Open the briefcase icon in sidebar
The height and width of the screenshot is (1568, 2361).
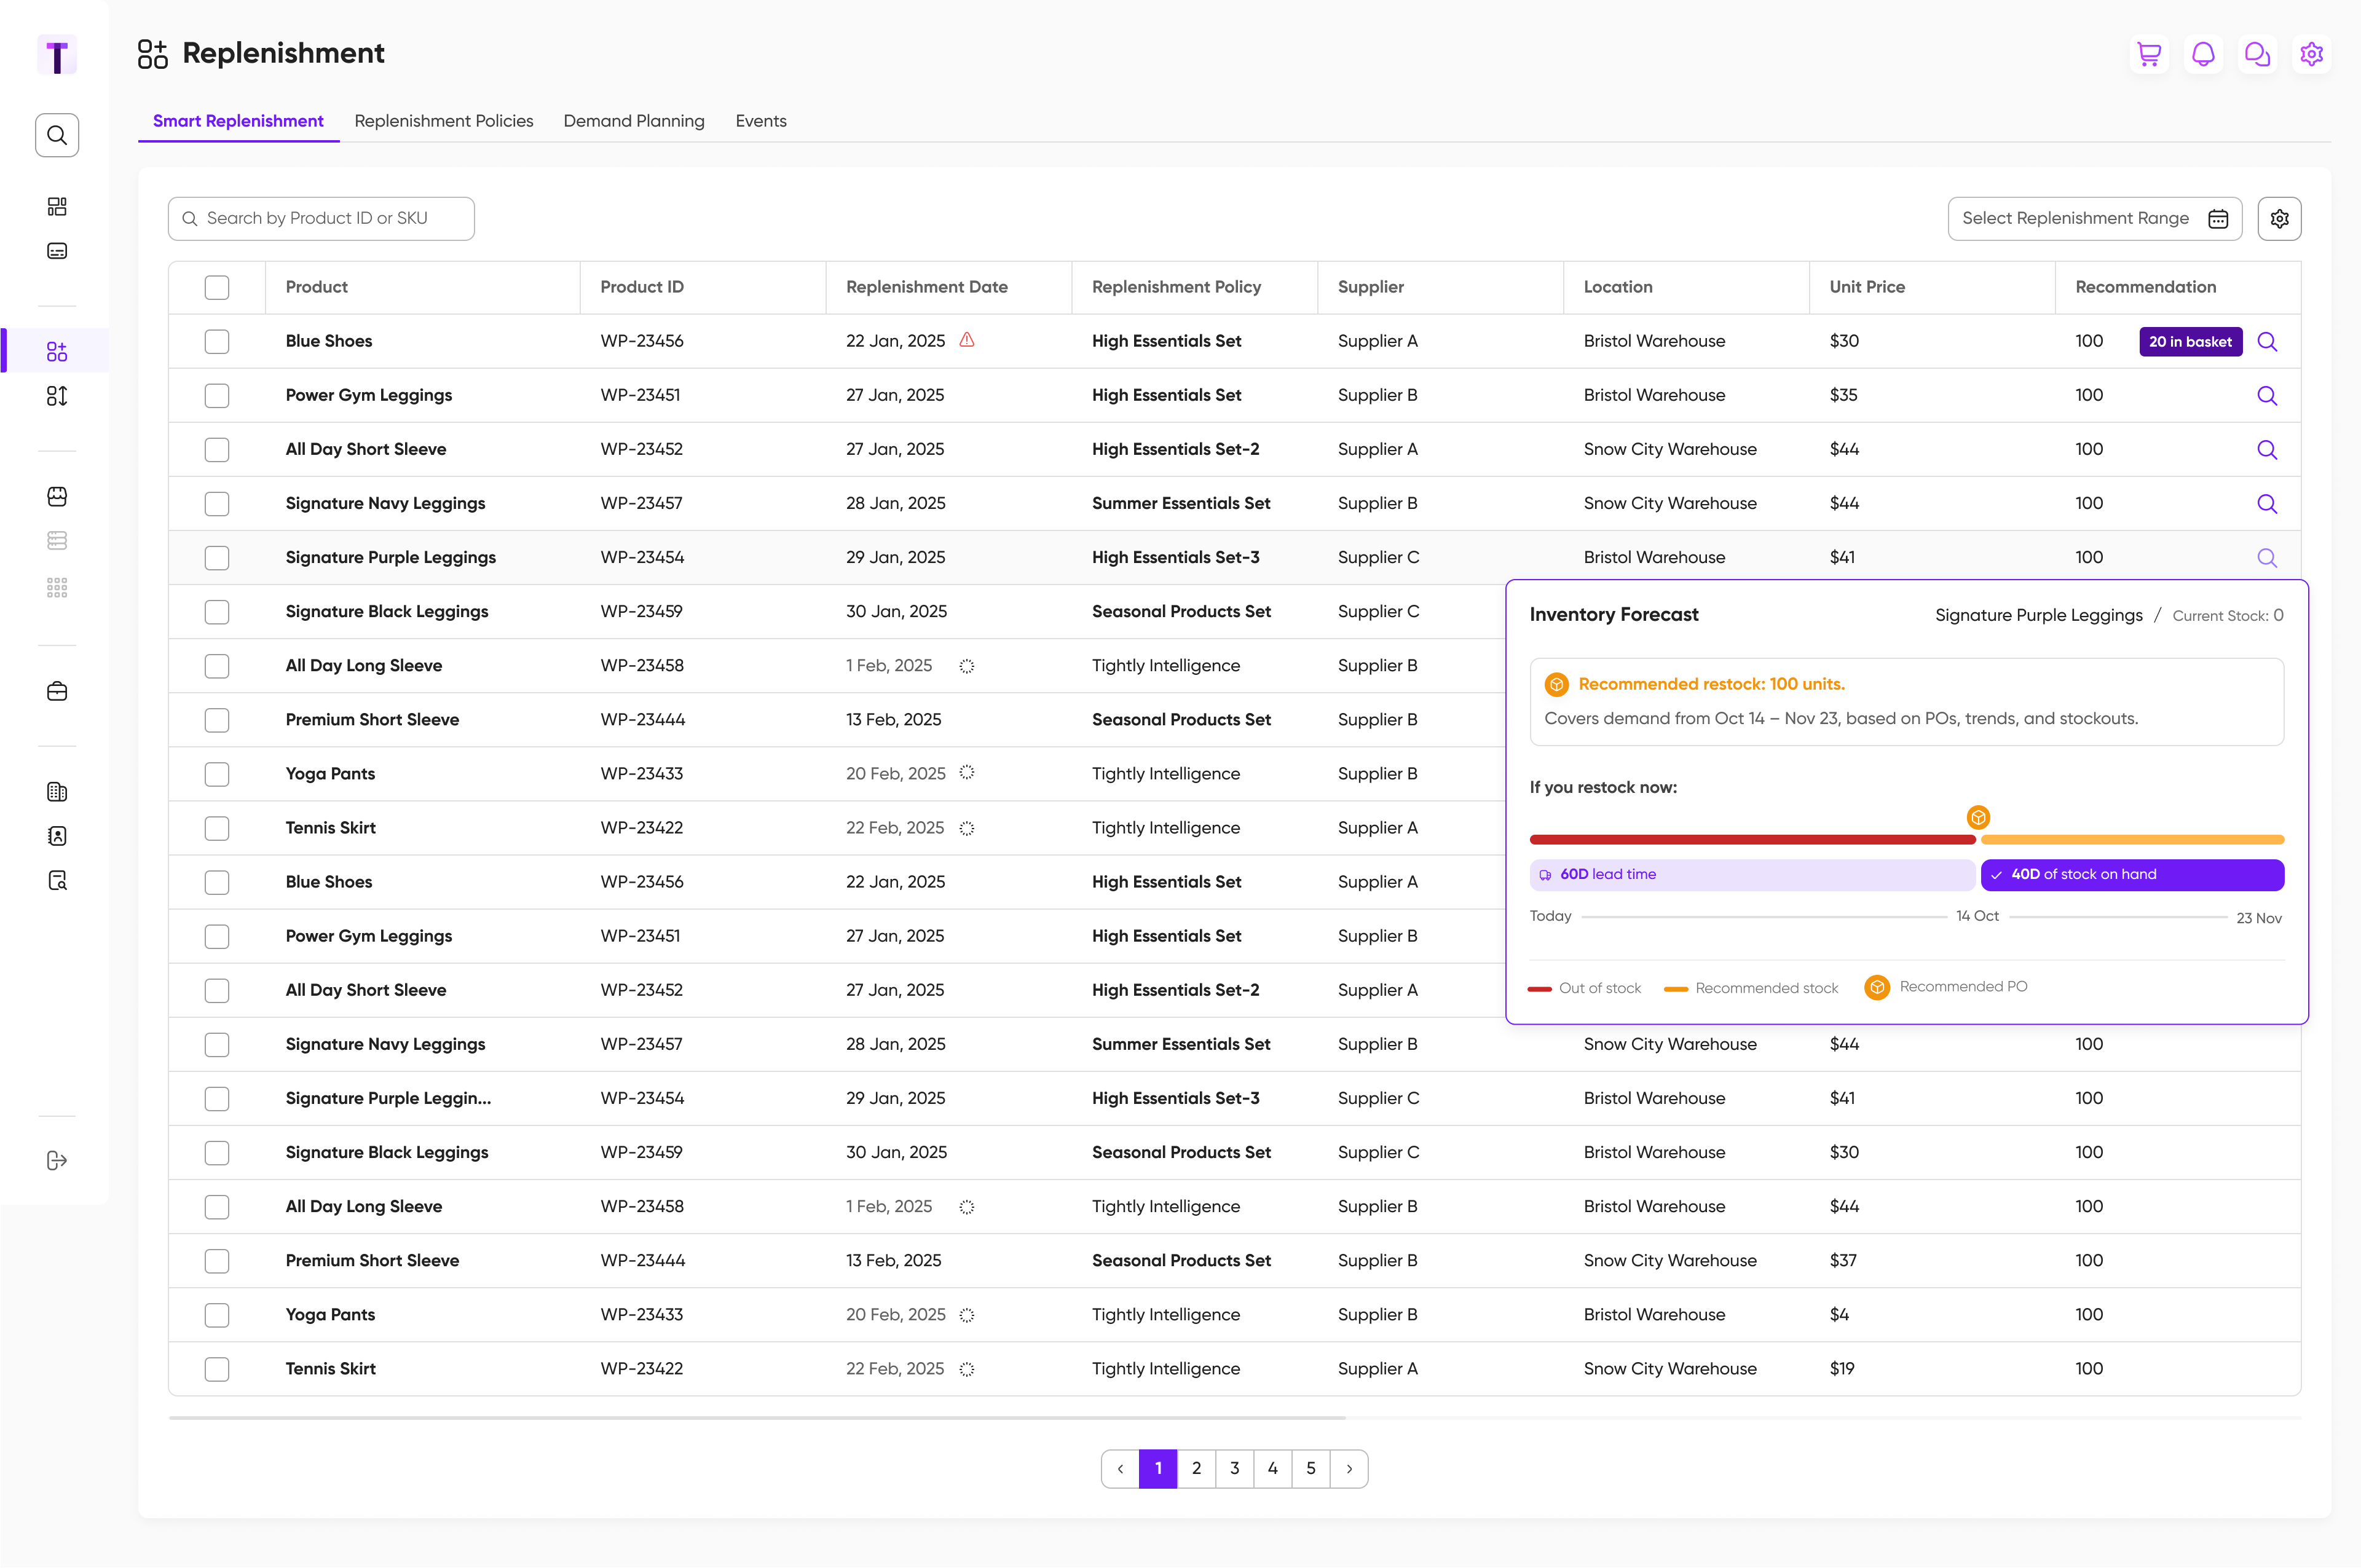[57, 691]
